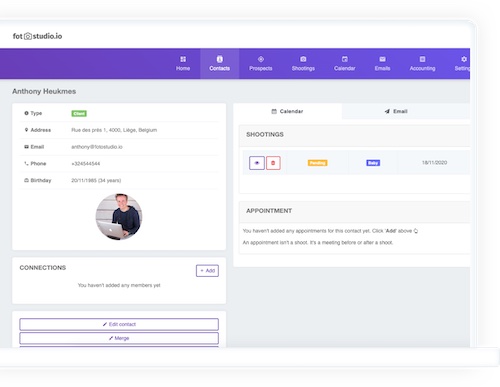Switch to the Calendar tab
The image size is (500, 387).
287,111
